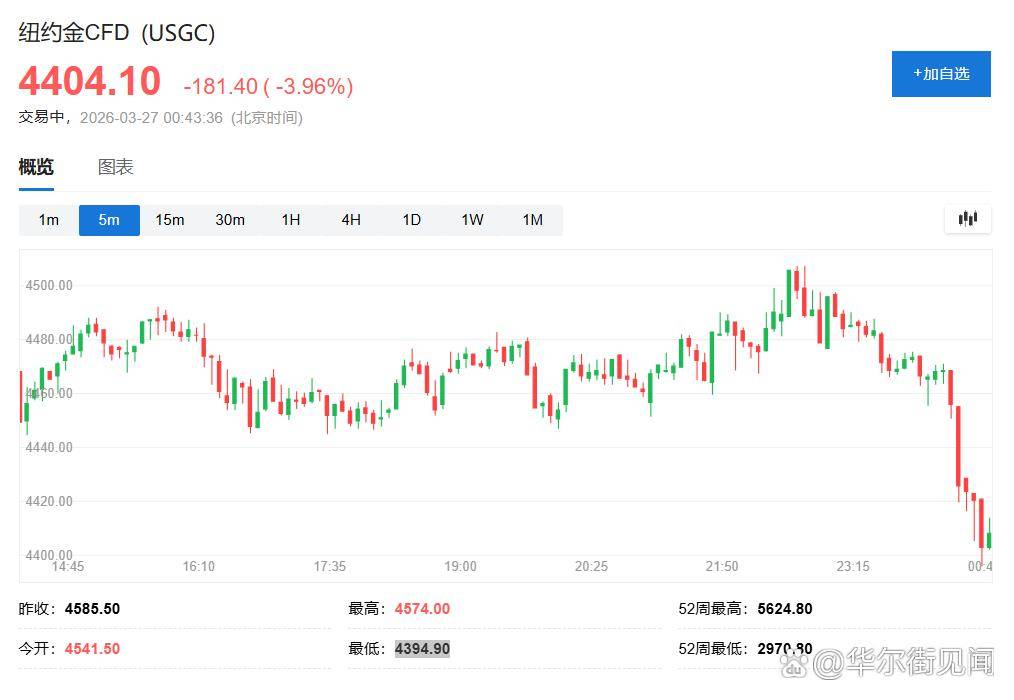
Task: Switch chart to 15m interval
Action: point(169,220)
